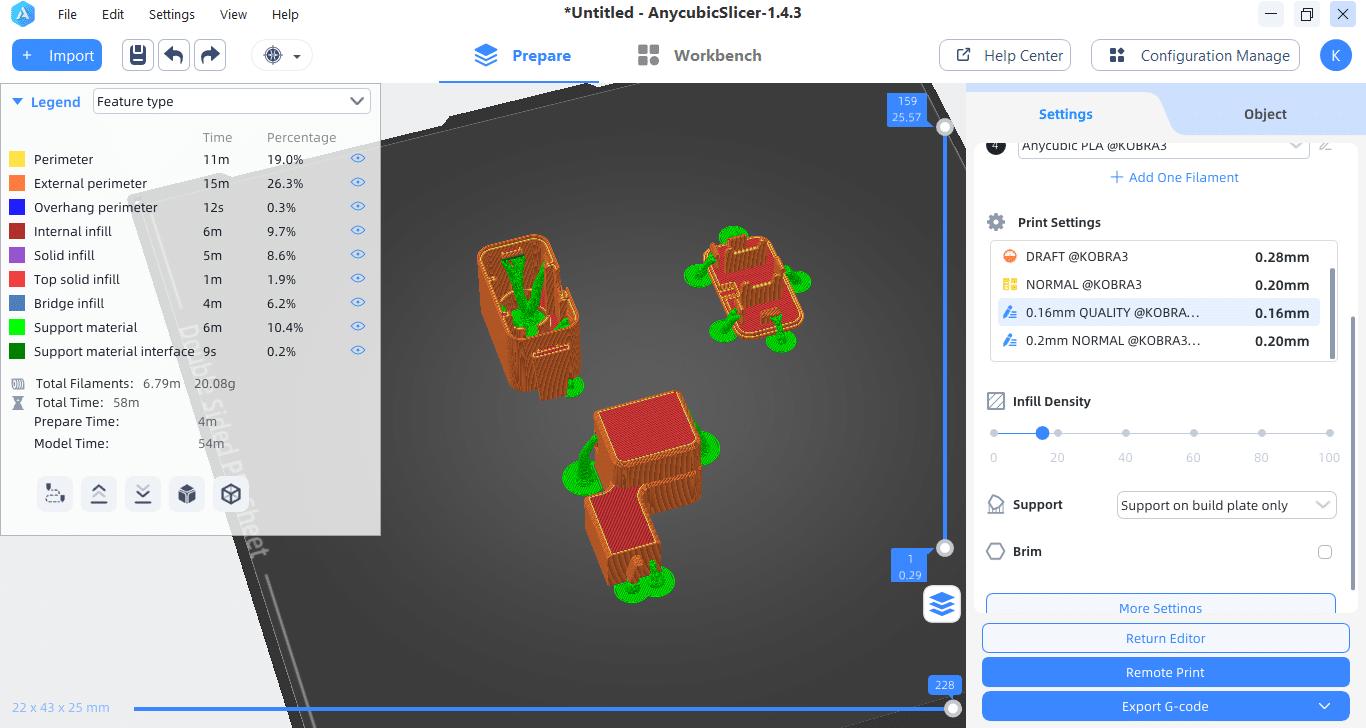Viewport: 1366px width, 728px height.
Task: Open the Settings menu in menu bar
Action: tap(171, 15)
